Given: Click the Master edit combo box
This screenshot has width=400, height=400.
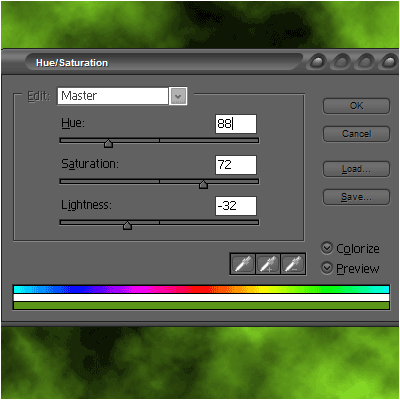Looking at the screenshot, I should click(113, 96).
